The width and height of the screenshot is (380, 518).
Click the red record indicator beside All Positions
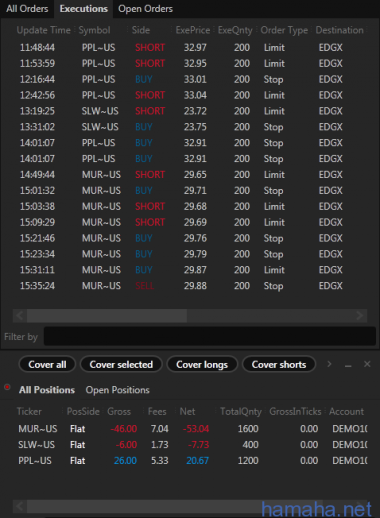click(x=7, y=387)
